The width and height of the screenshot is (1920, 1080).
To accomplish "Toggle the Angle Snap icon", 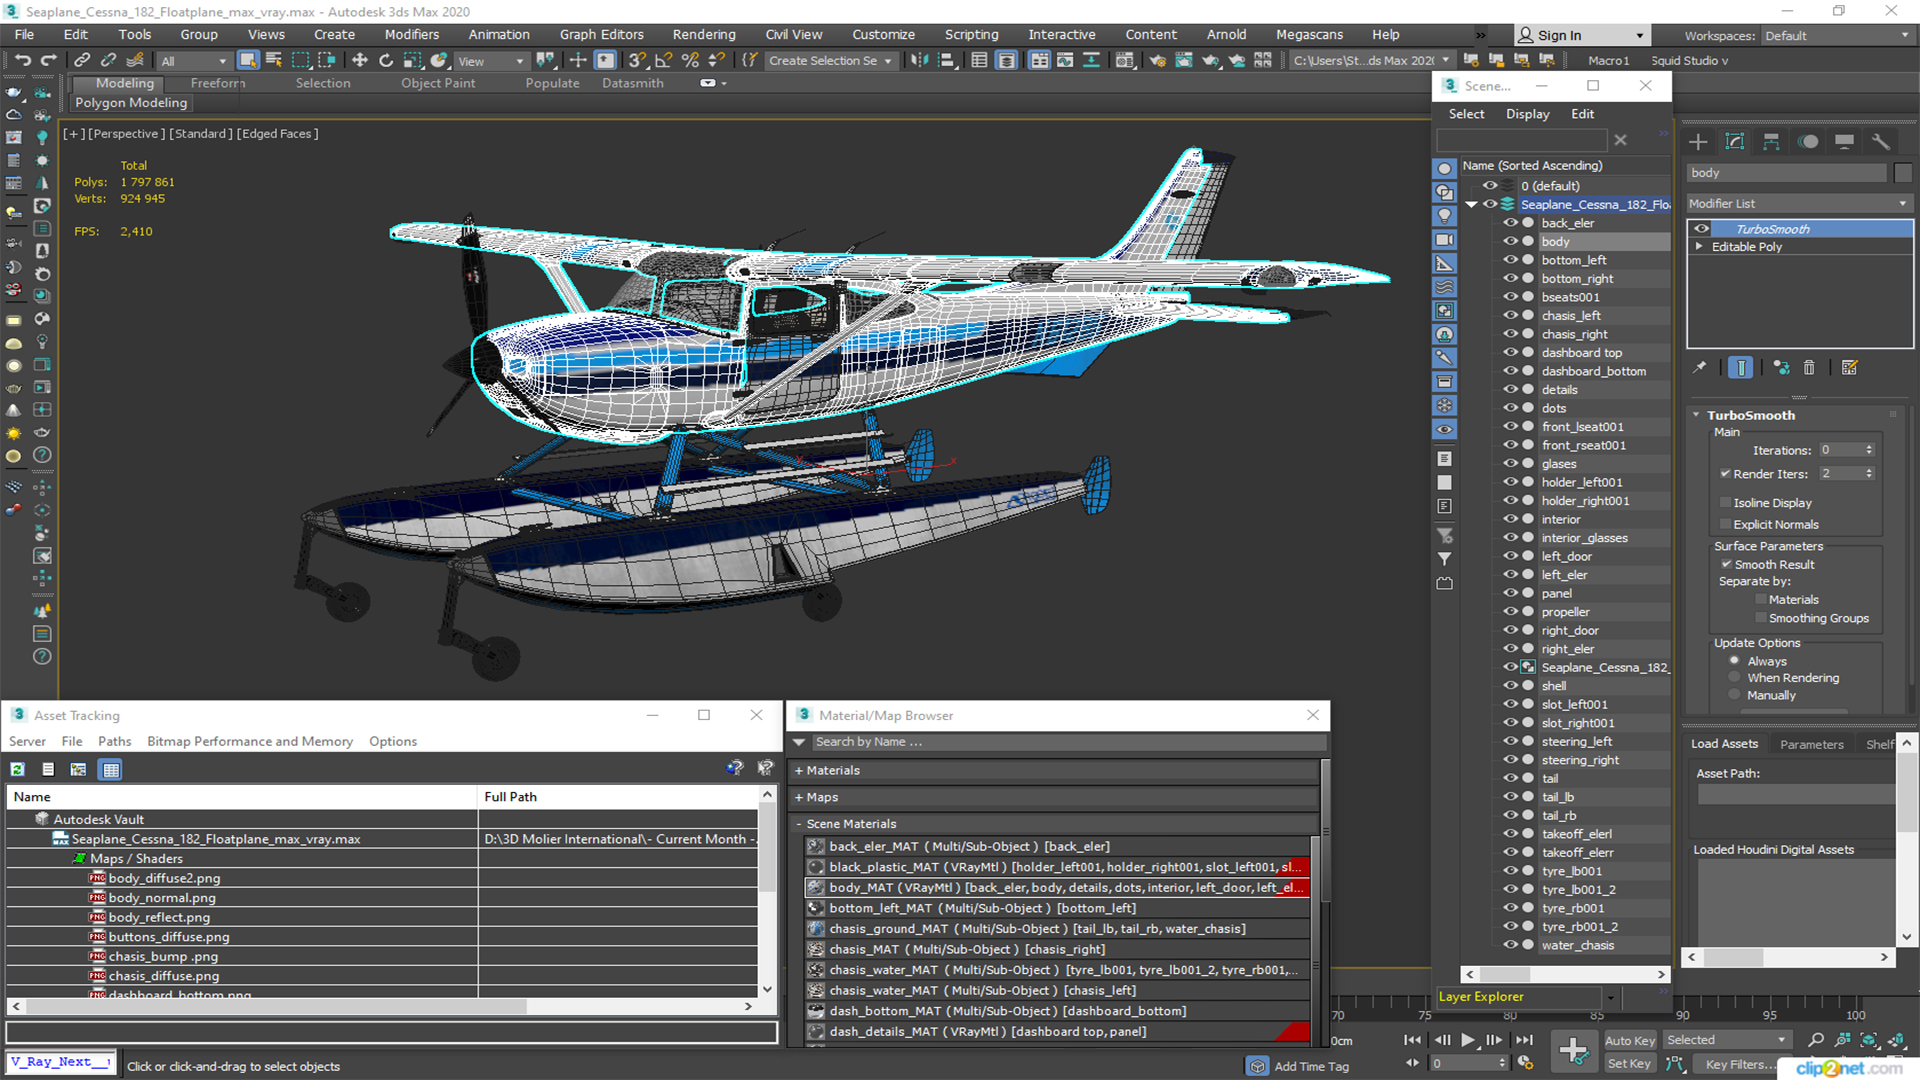I will tap(663, 60).
